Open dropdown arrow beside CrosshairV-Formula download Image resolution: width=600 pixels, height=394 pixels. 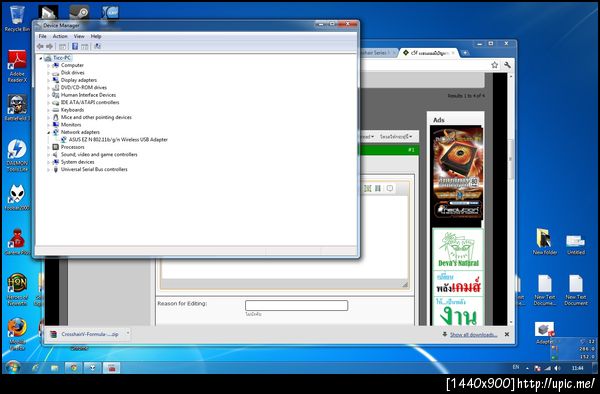pos(127,333)
